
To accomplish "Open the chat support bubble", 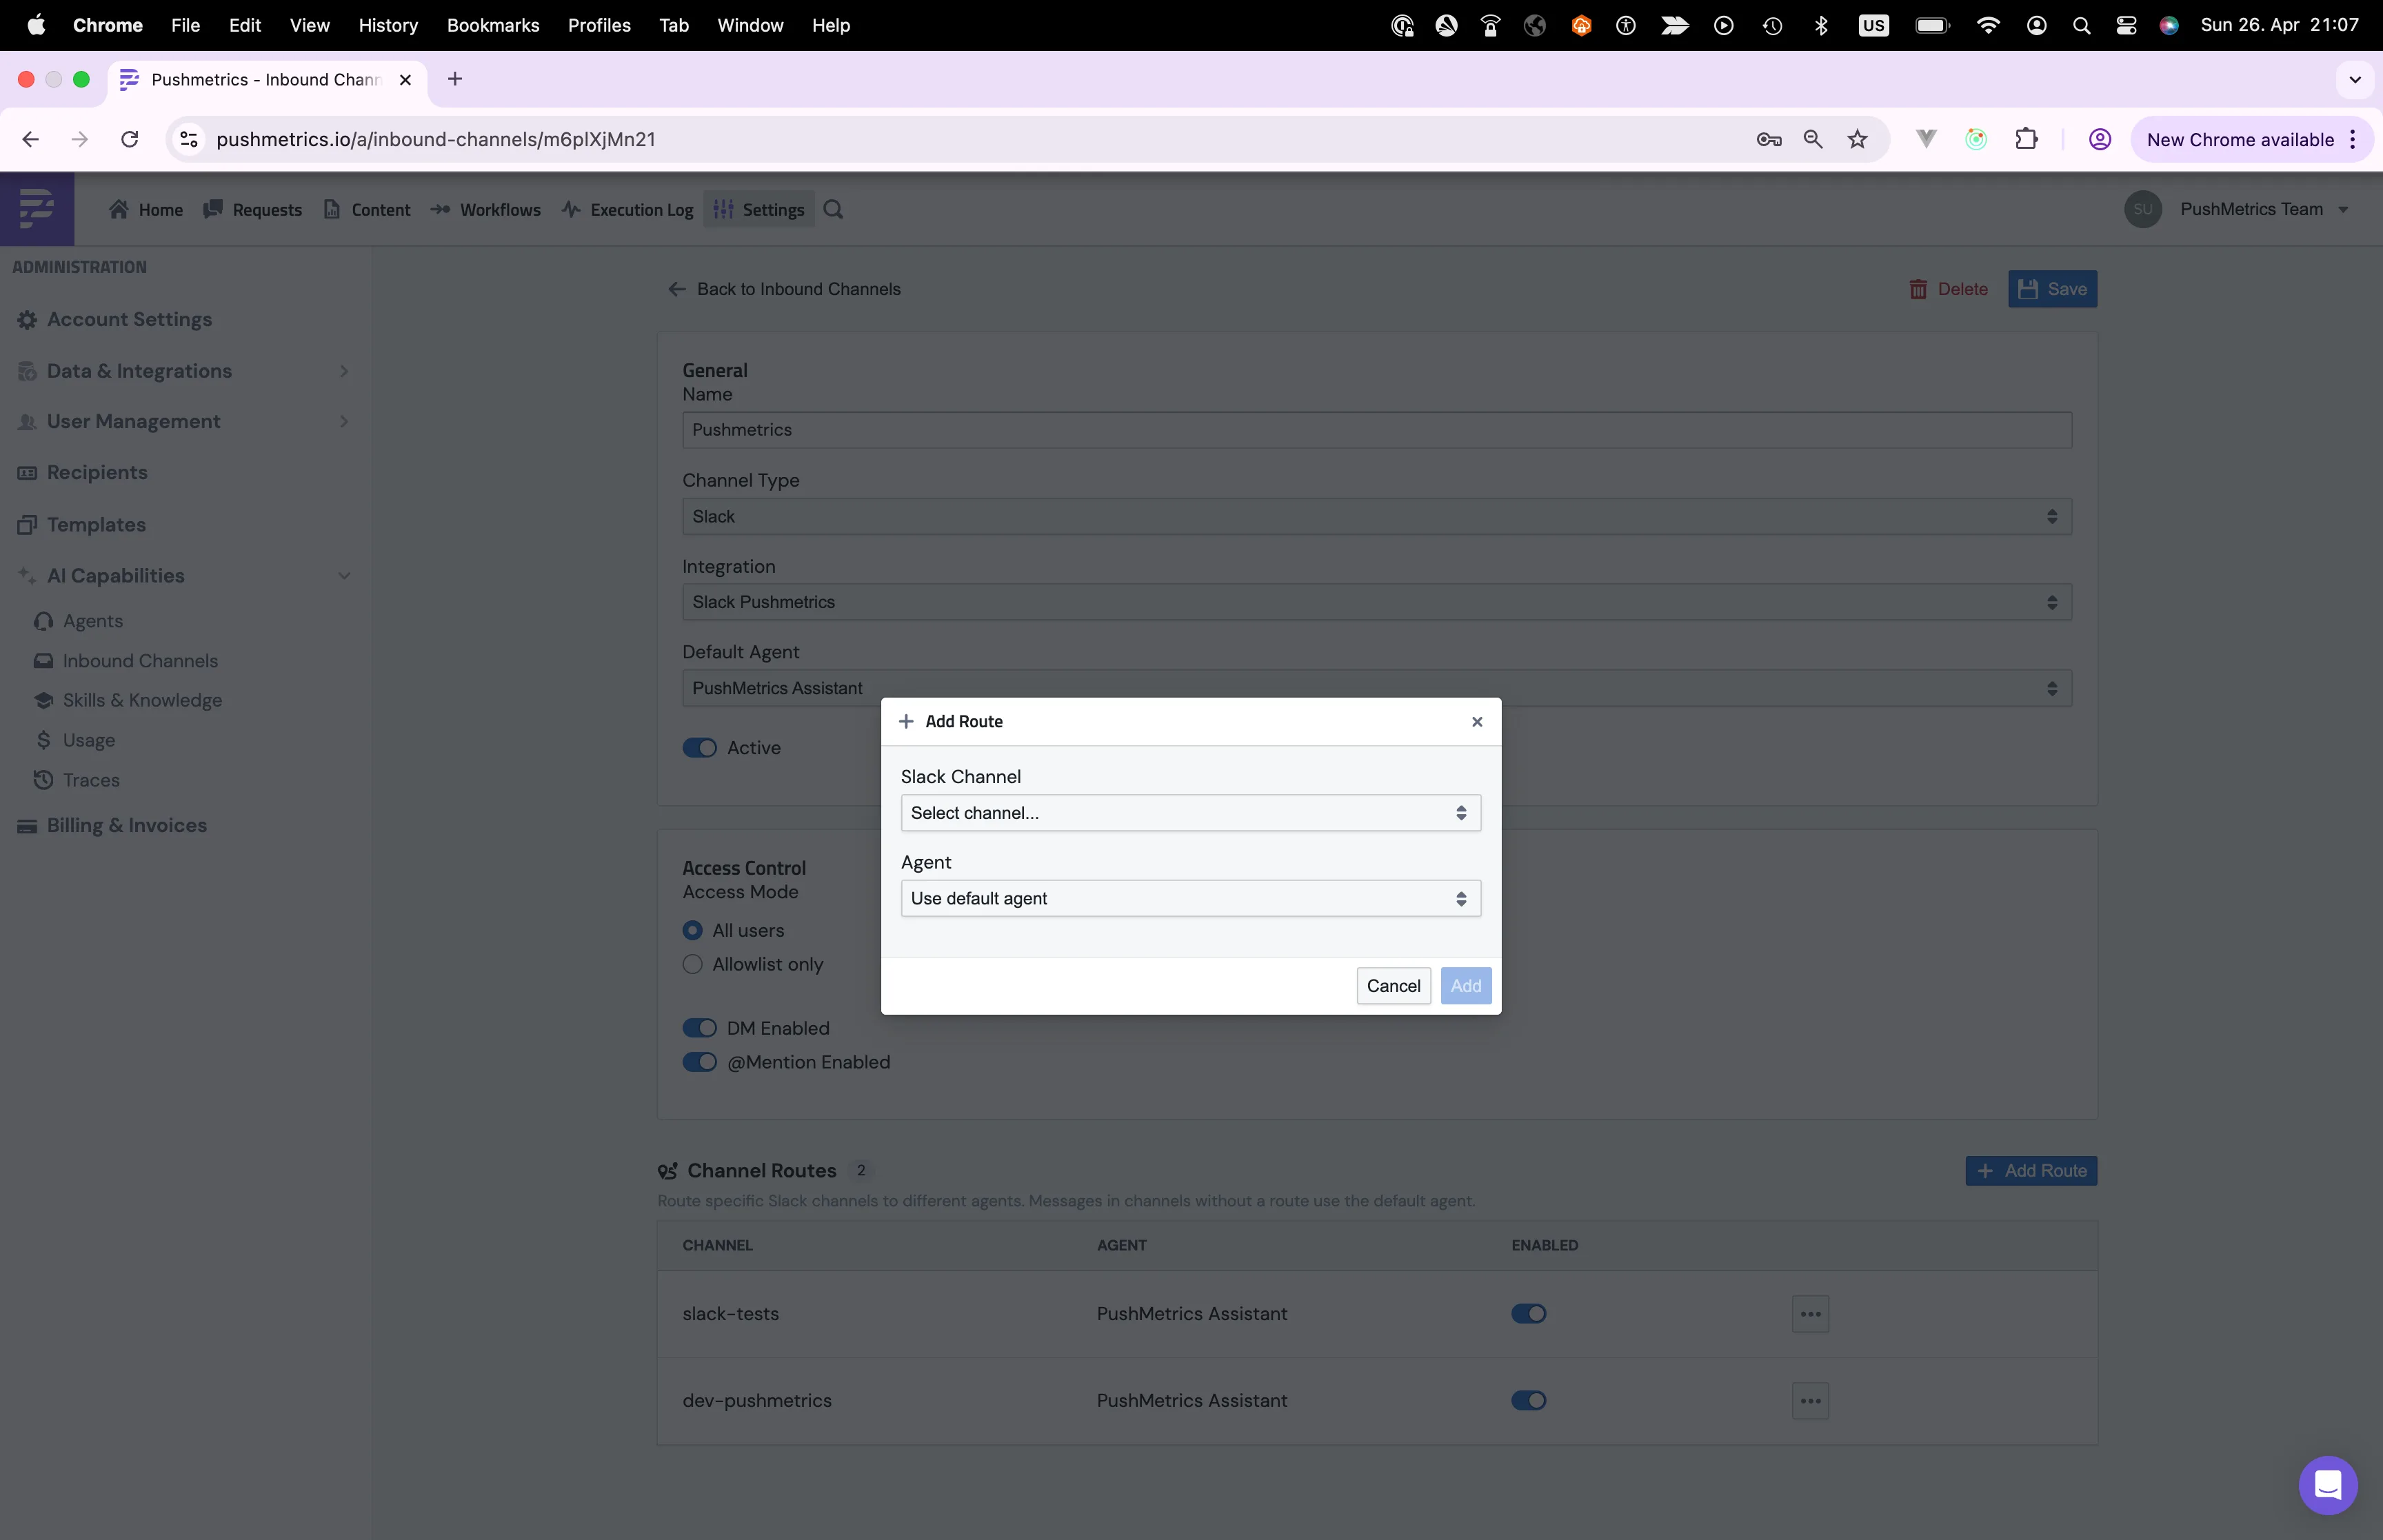I will [x=2327, y=1485].
